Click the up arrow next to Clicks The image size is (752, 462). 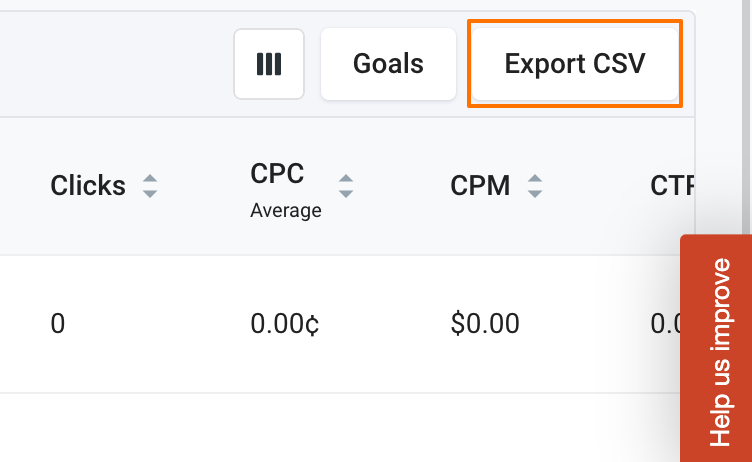pyautogui.click(x=150, y=178)
